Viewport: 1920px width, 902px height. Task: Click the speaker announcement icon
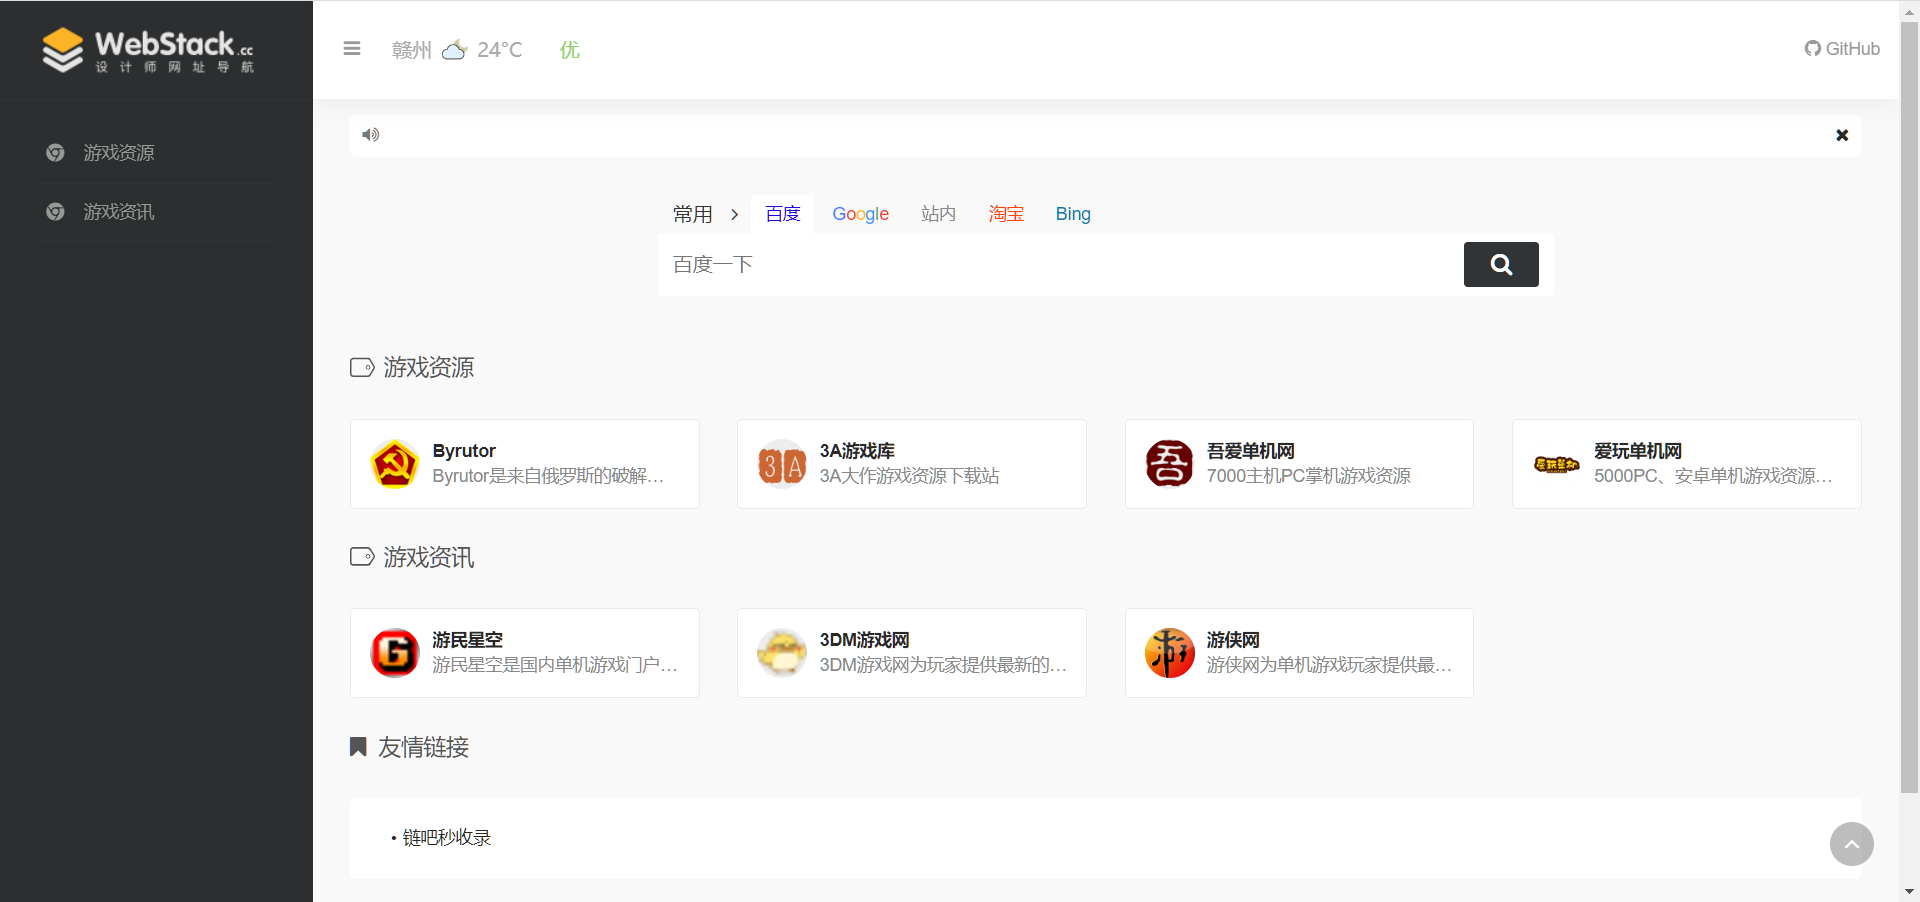coord(371,135)
